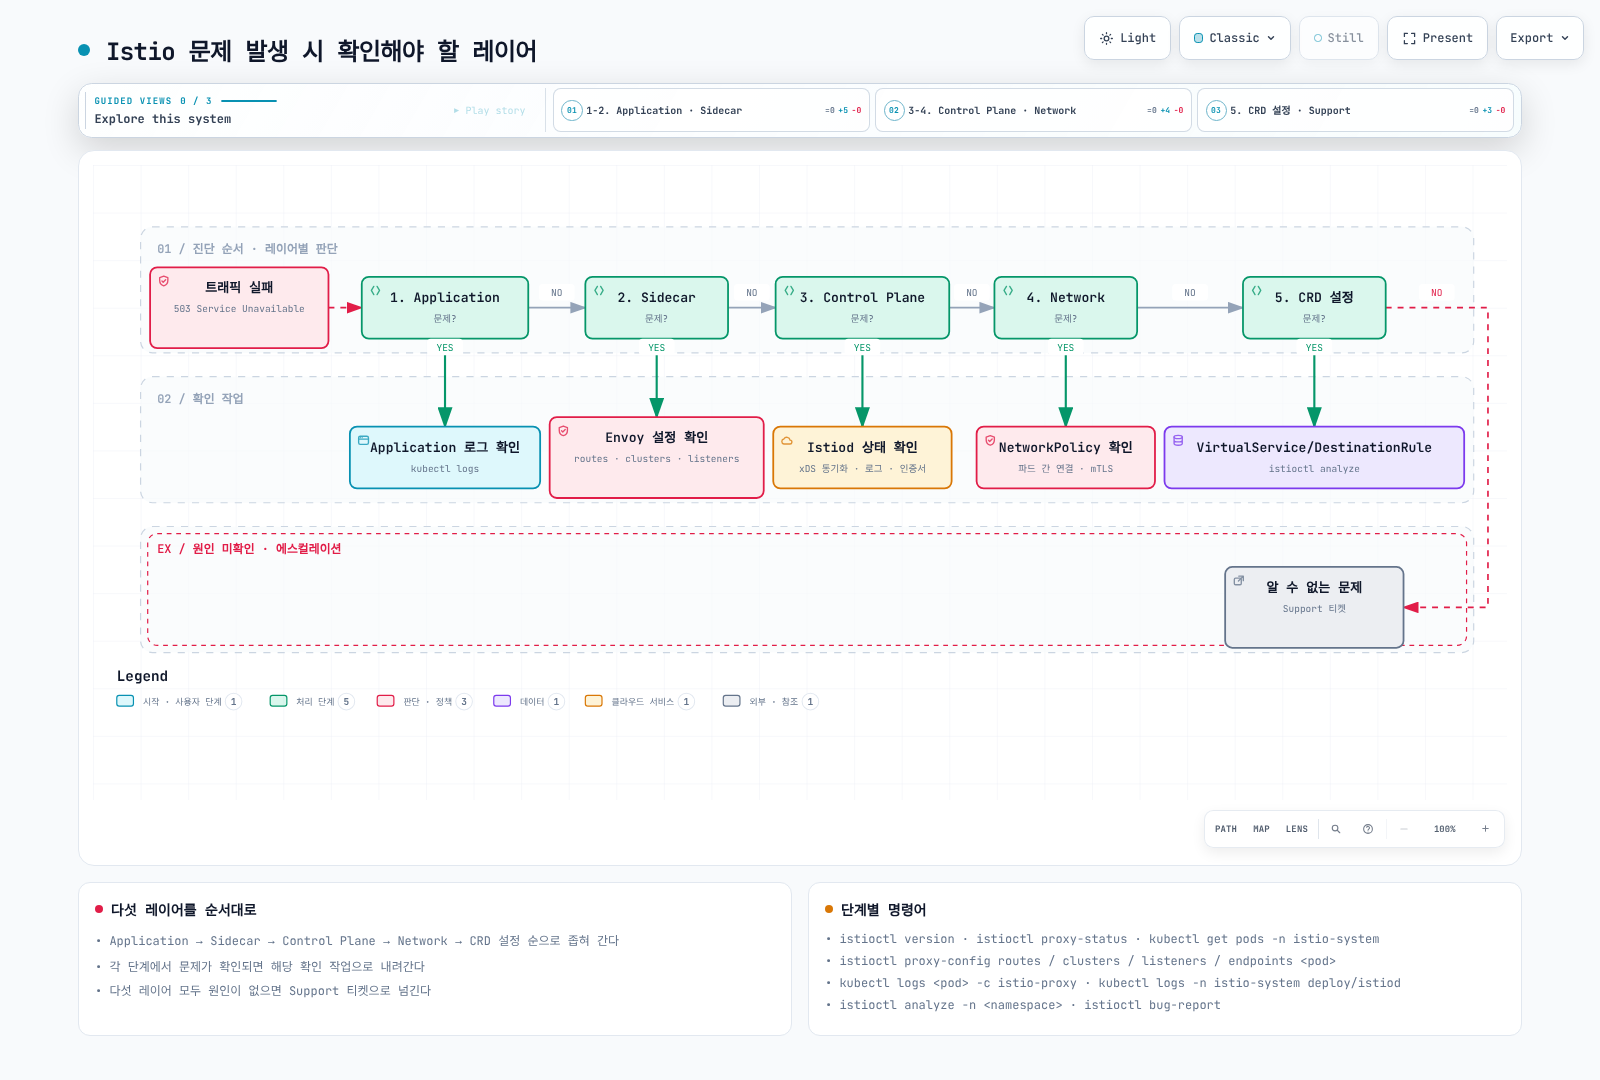Click the code icon on 5. CRD 설정 node
The height and width of the screenshot is (1080, 1600).
pyautogui.click(x=1257, y=291)
